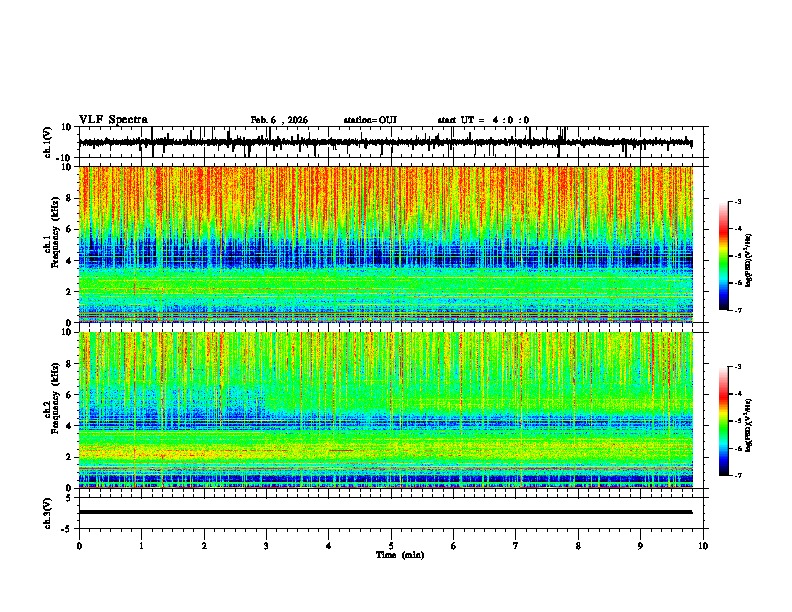The height and width of the screenshot is (612, 792).
Task: Click the time axis tick label "4"
Action: pos(329,546)
